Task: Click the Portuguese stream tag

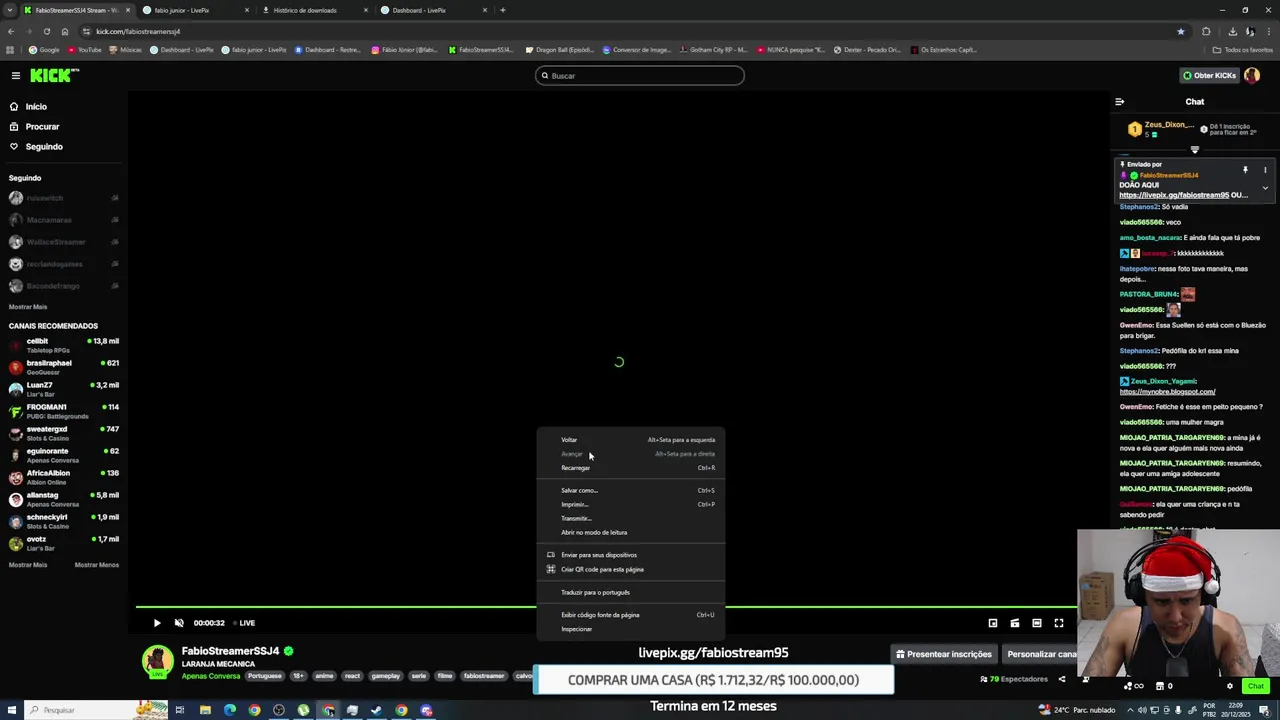Action: click(x=265, y=676)
